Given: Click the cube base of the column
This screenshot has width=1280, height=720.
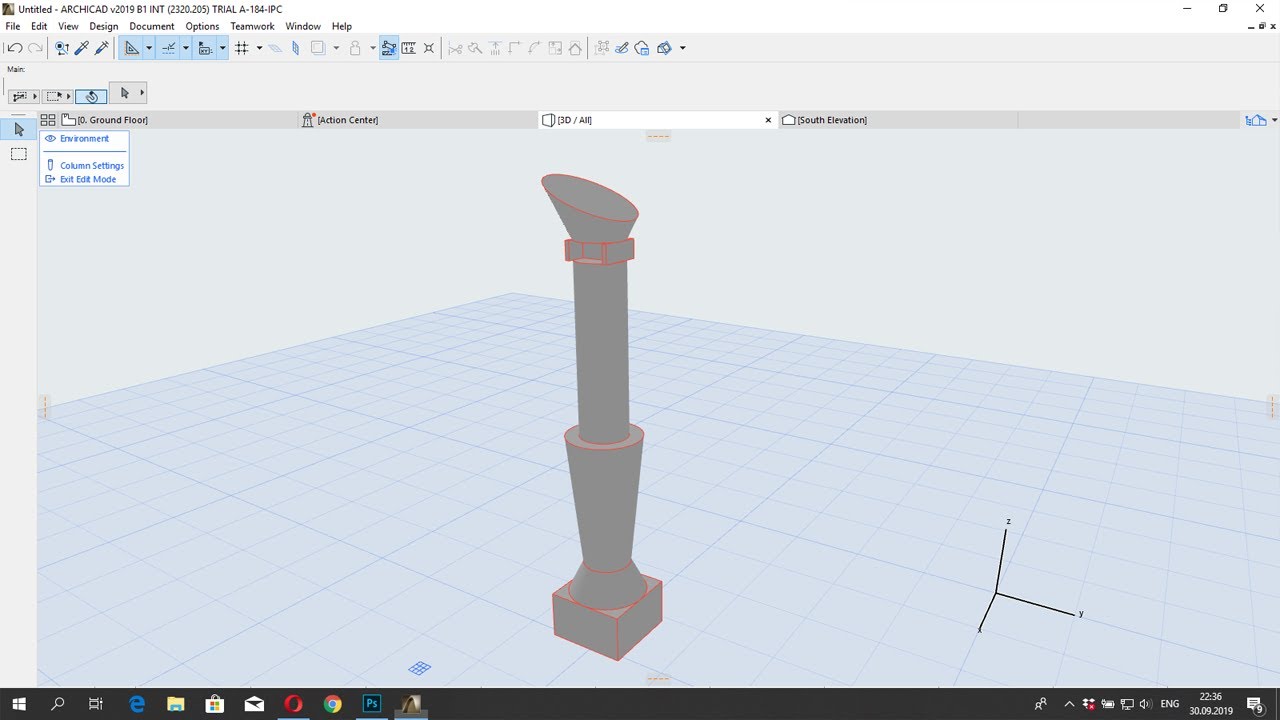Looking at the screenshot, I should (x=608, y=618).
